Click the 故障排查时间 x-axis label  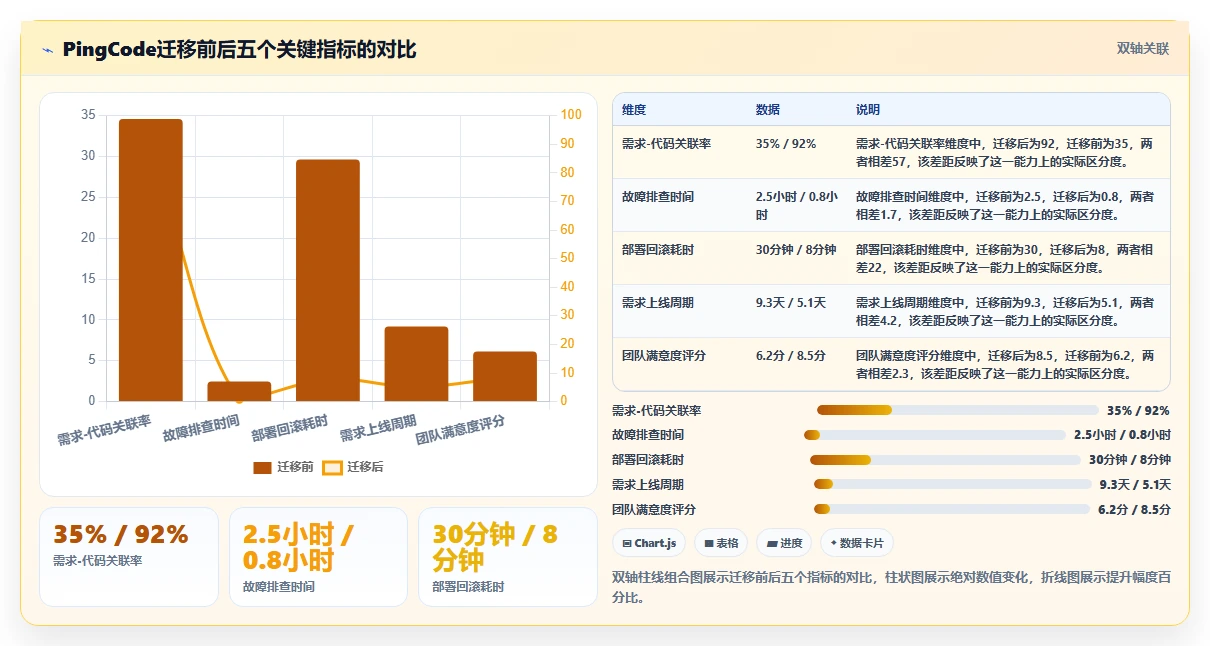[201, 428]
